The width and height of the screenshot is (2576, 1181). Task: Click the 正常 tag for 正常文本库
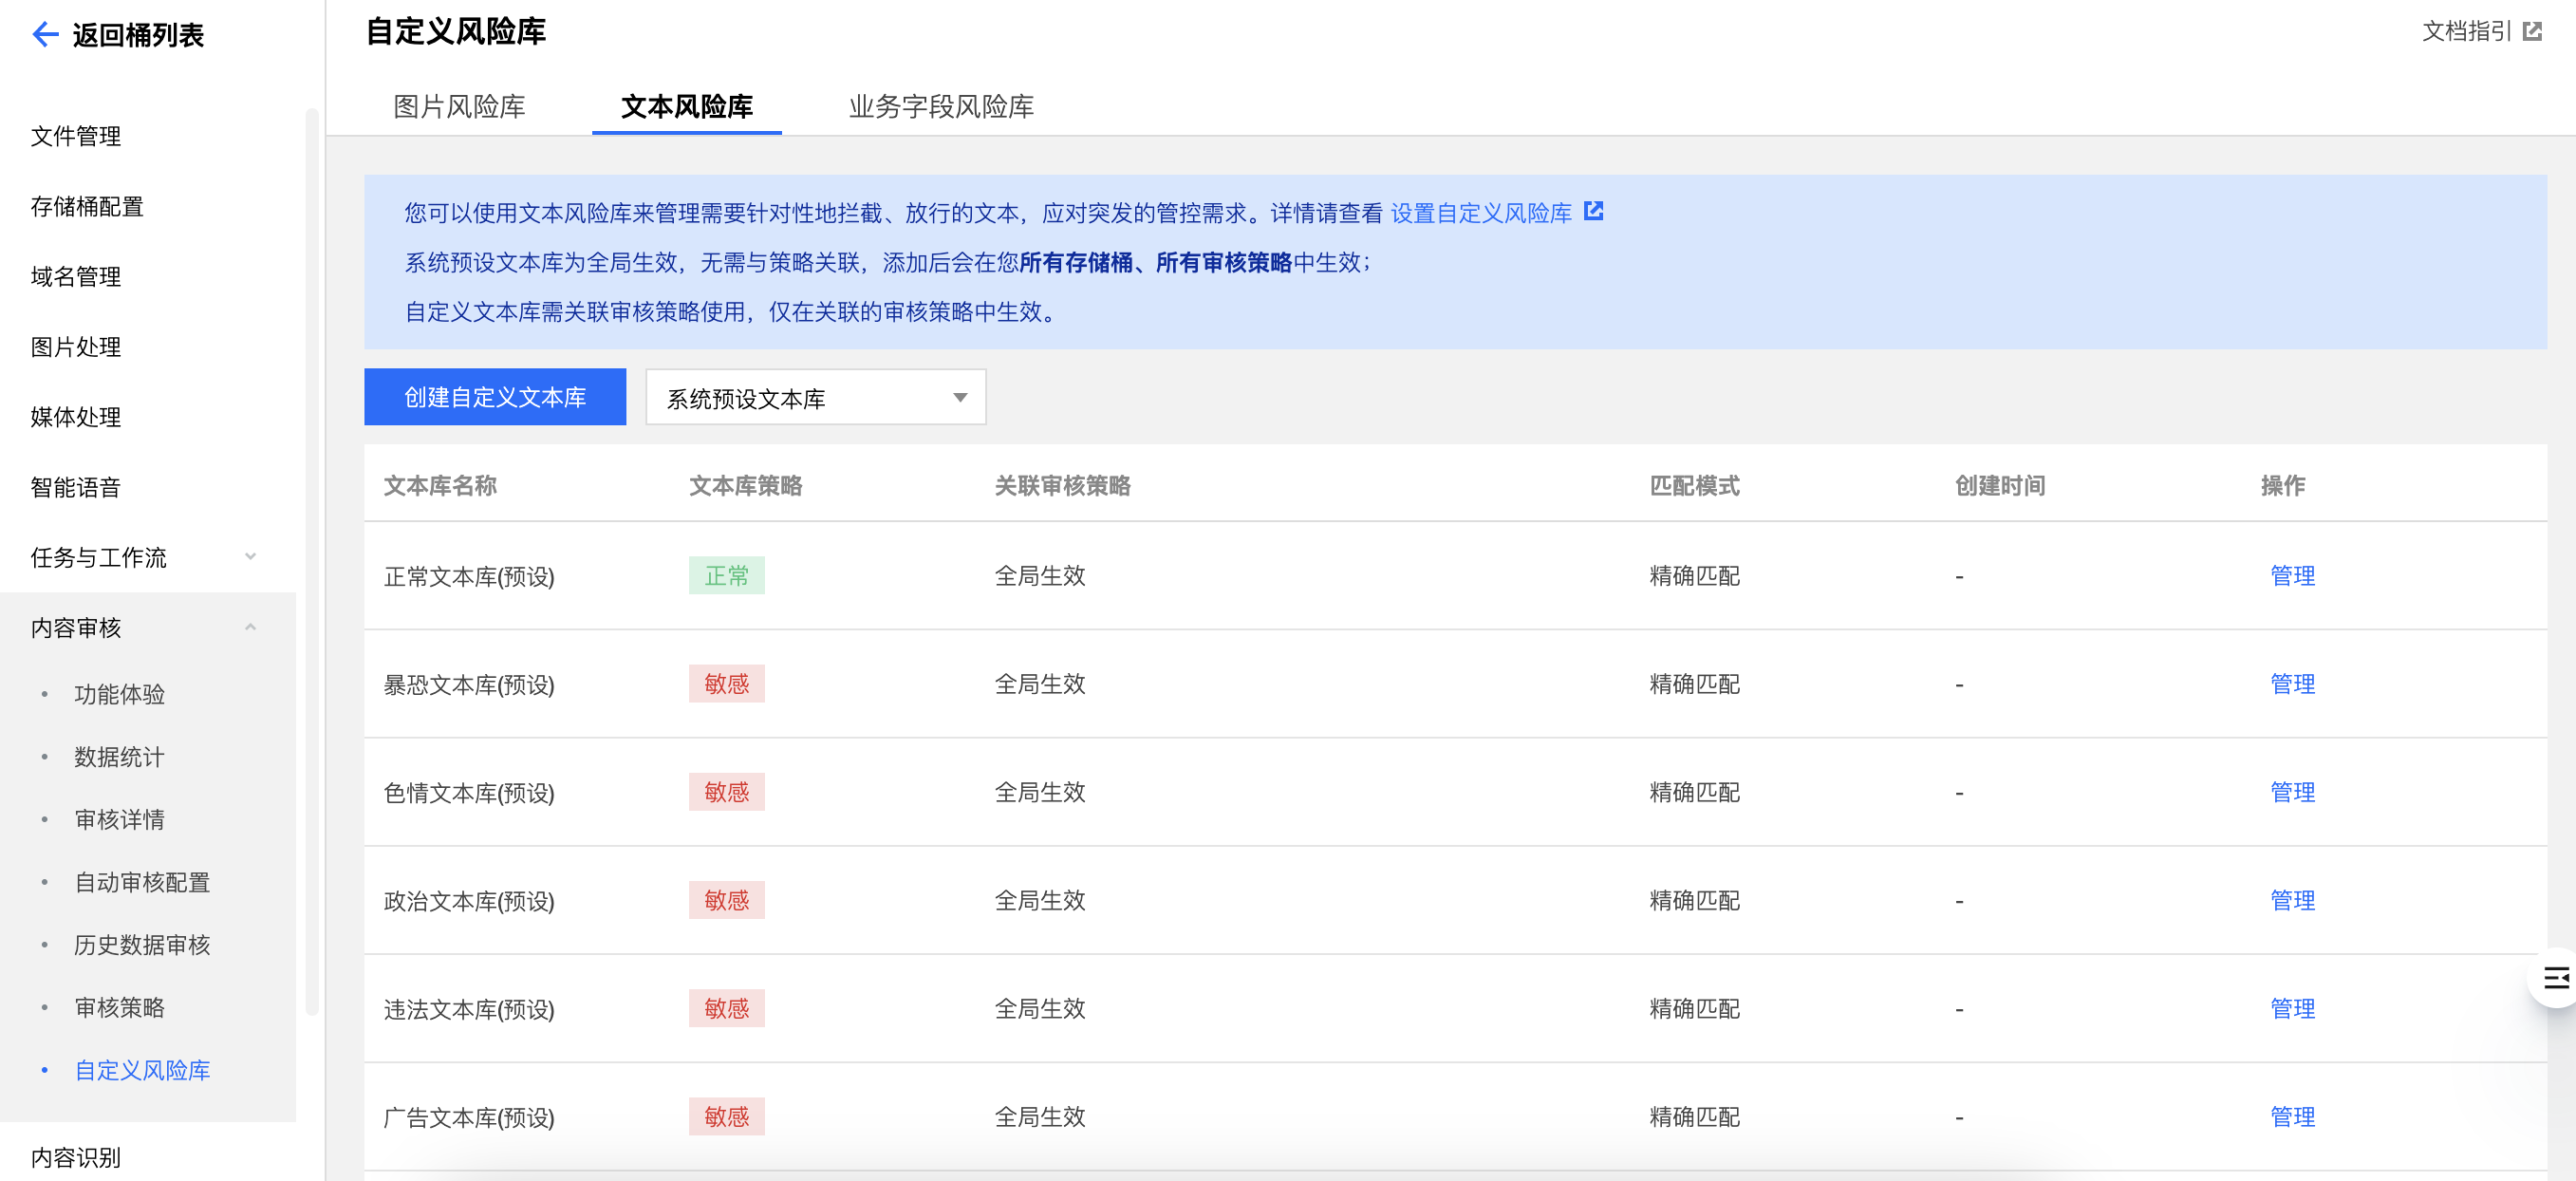pyautogui.click(x=726, y=576)
